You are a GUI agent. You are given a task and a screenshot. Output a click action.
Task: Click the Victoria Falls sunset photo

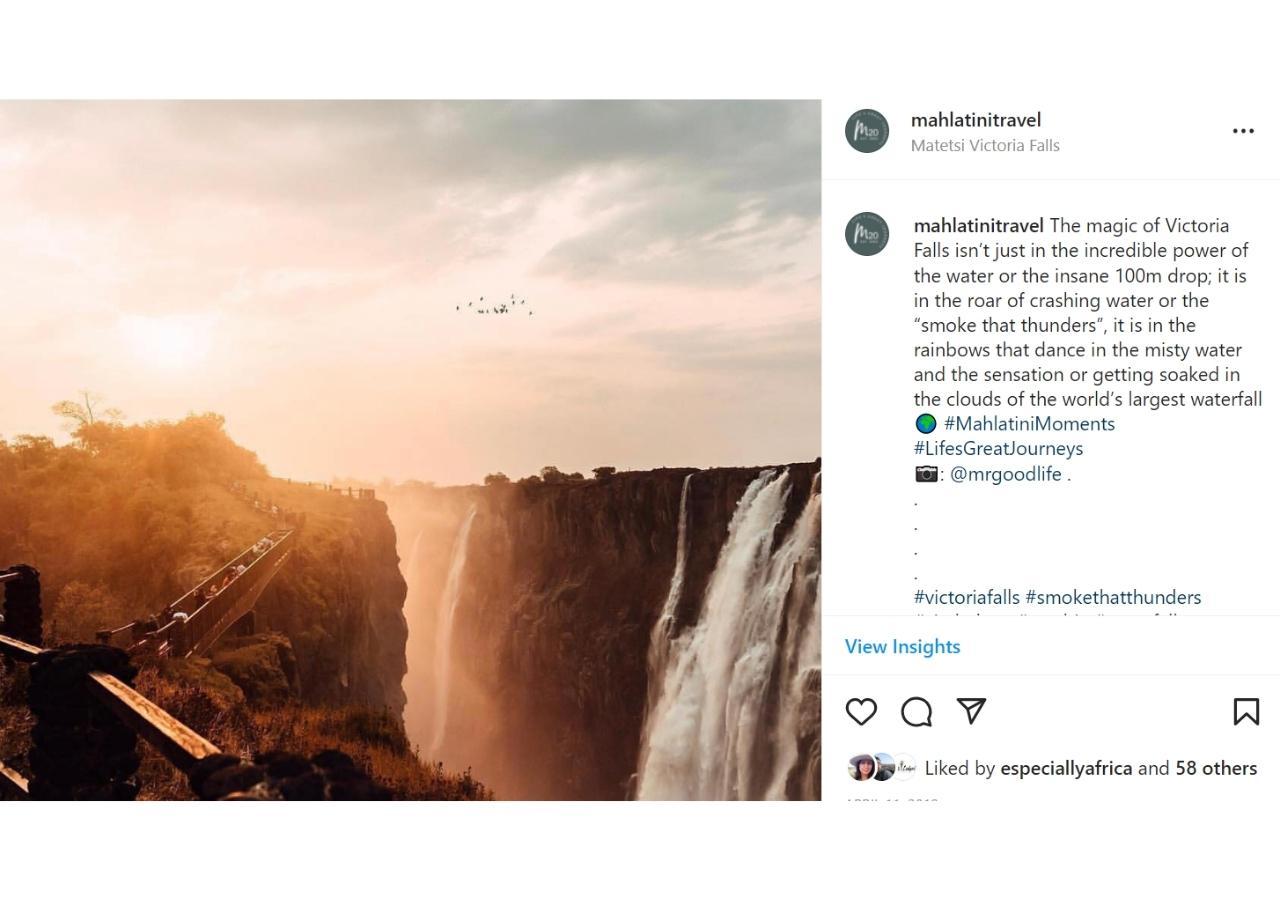click(410, 450)
